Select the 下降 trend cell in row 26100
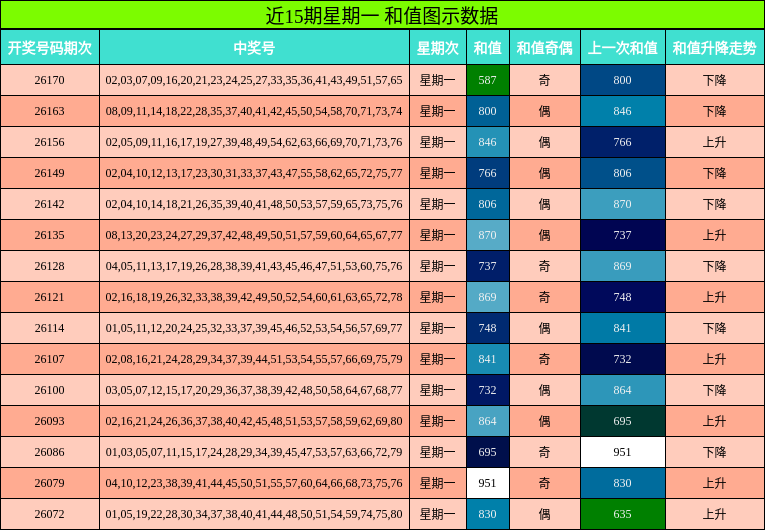Image resolution: width=765 pixels, height=530 pixels. pyautogui.click(x=715, y=390)
